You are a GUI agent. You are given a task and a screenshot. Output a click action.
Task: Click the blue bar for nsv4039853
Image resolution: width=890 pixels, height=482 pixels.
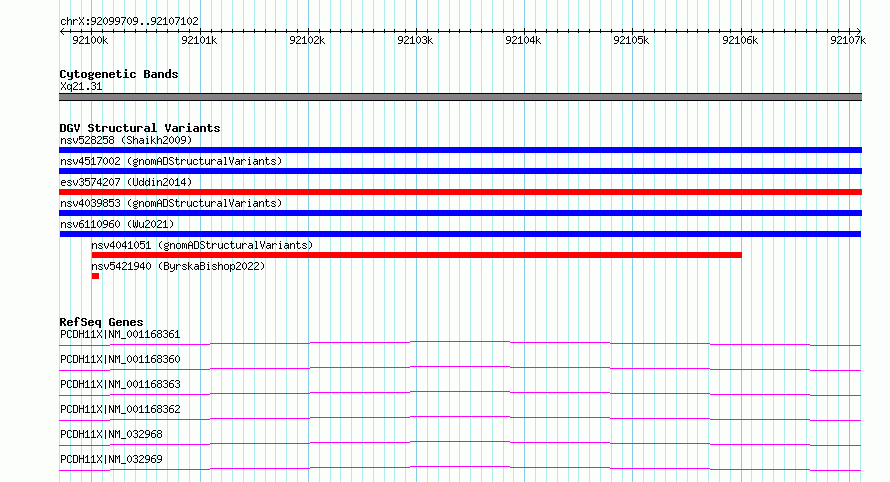coord(460,213)
